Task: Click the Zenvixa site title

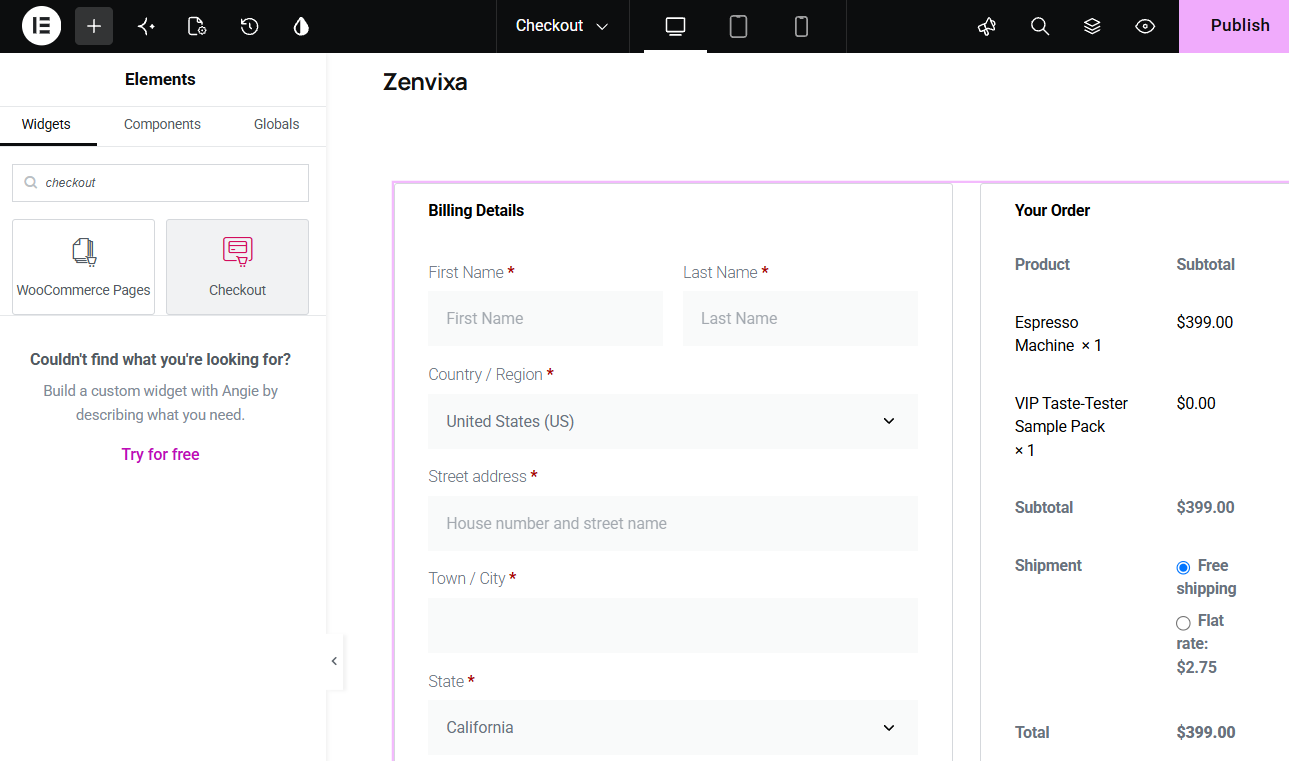Action: coord(425,82)
